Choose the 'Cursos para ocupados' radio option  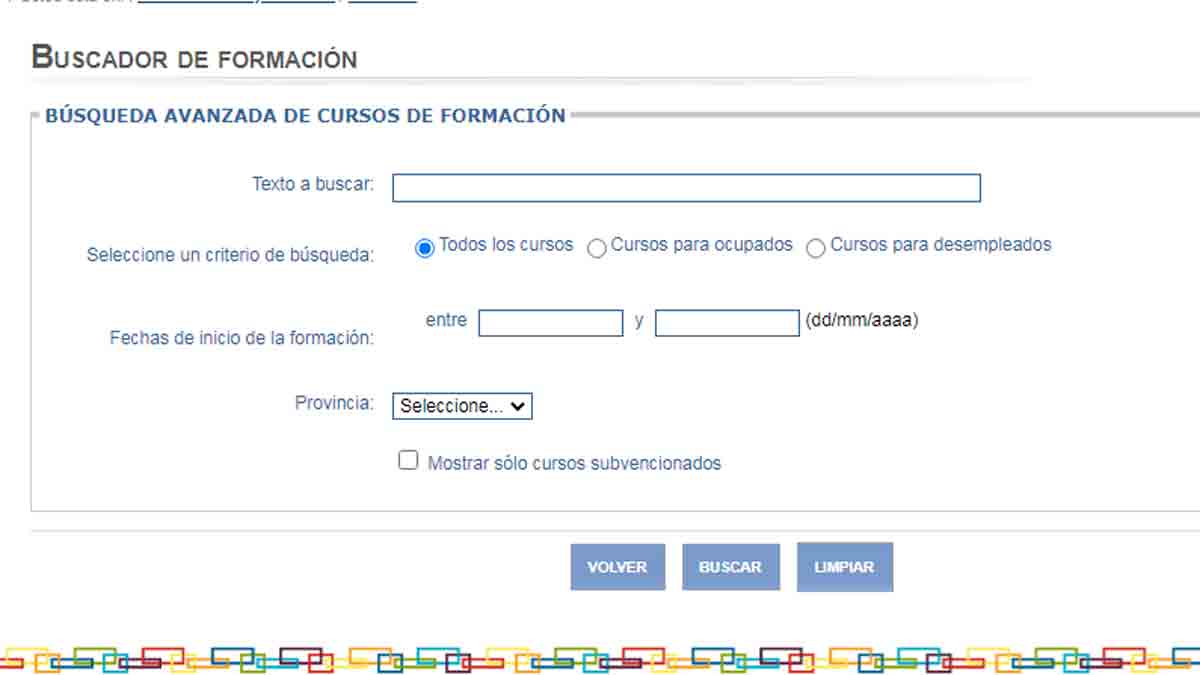[x=597, y=248]
